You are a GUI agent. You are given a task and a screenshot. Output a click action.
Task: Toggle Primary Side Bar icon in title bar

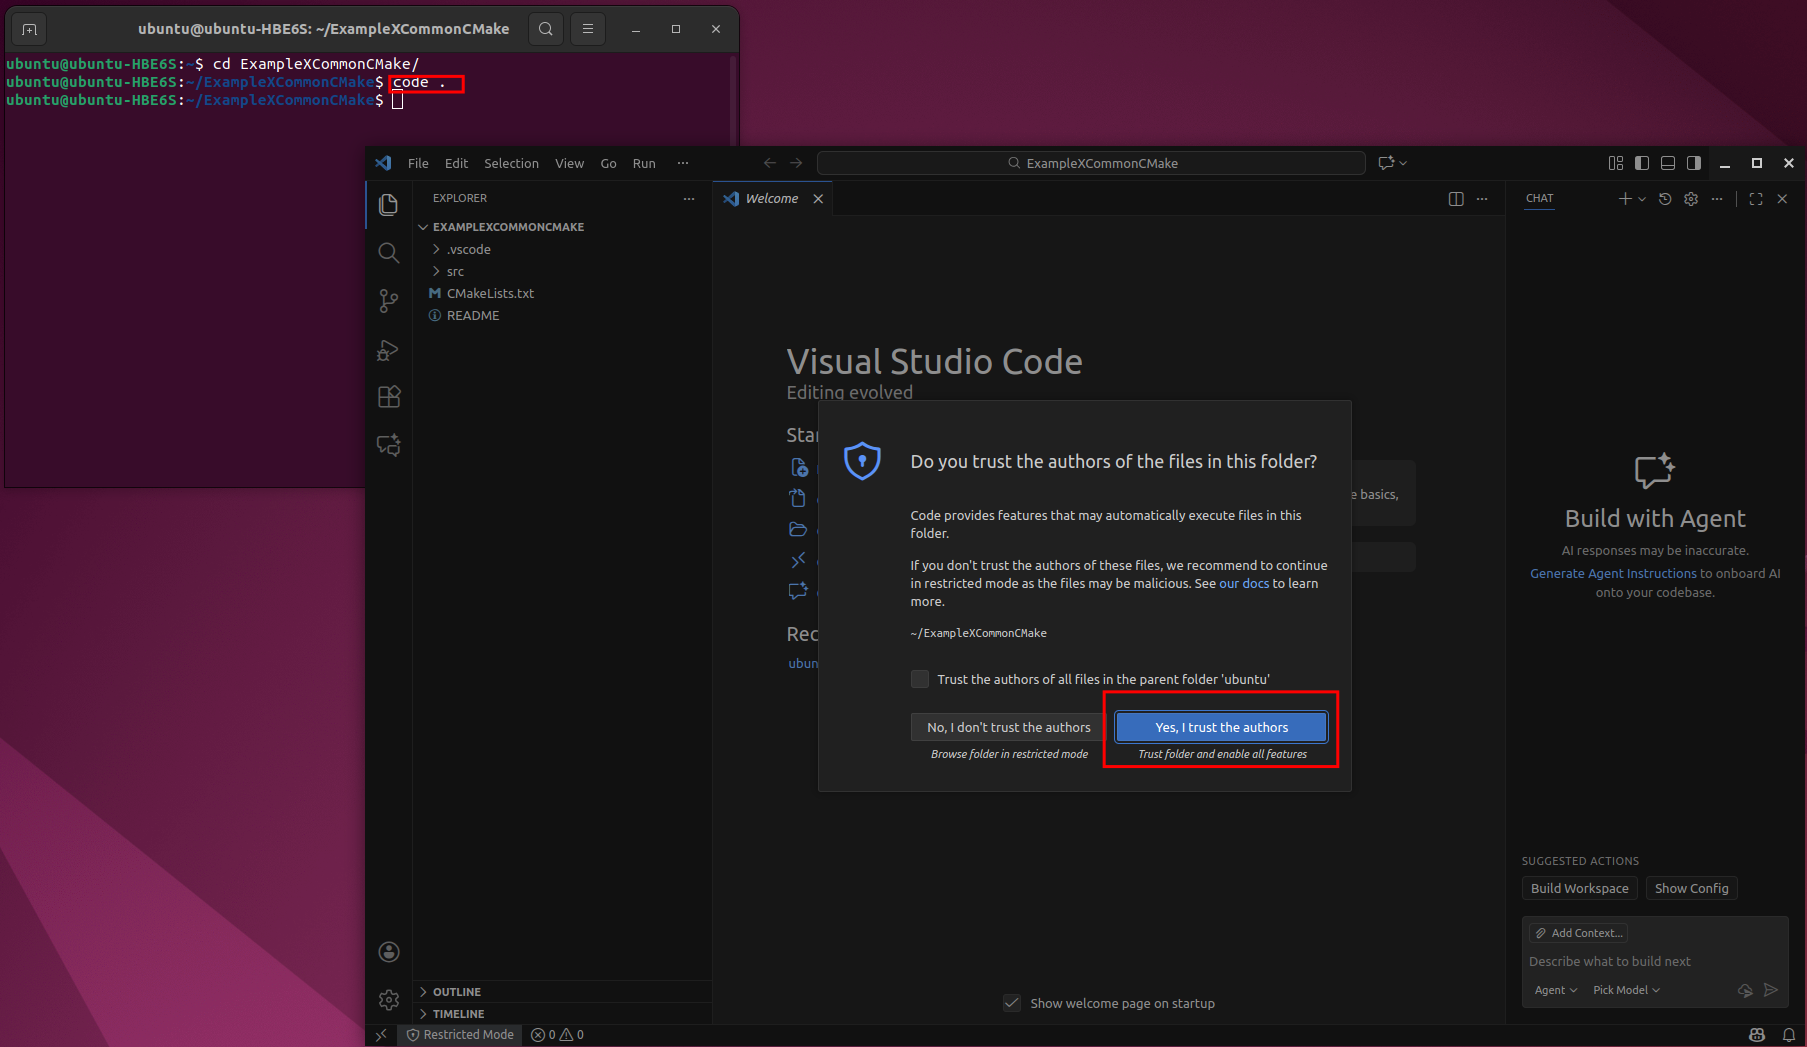pos(1642,163)
